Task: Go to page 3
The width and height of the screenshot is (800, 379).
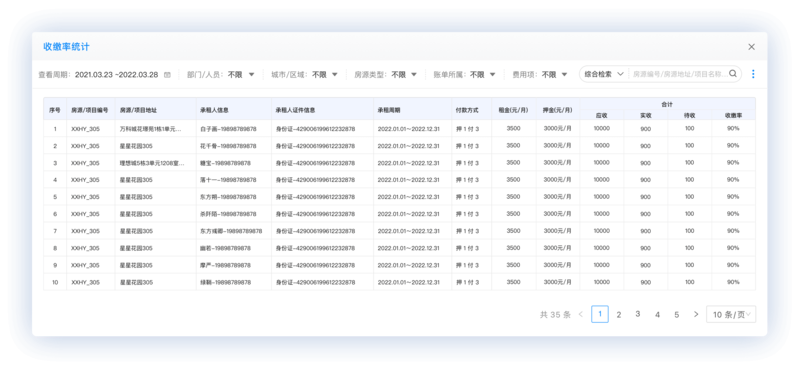Action: [x=638, y=314]
